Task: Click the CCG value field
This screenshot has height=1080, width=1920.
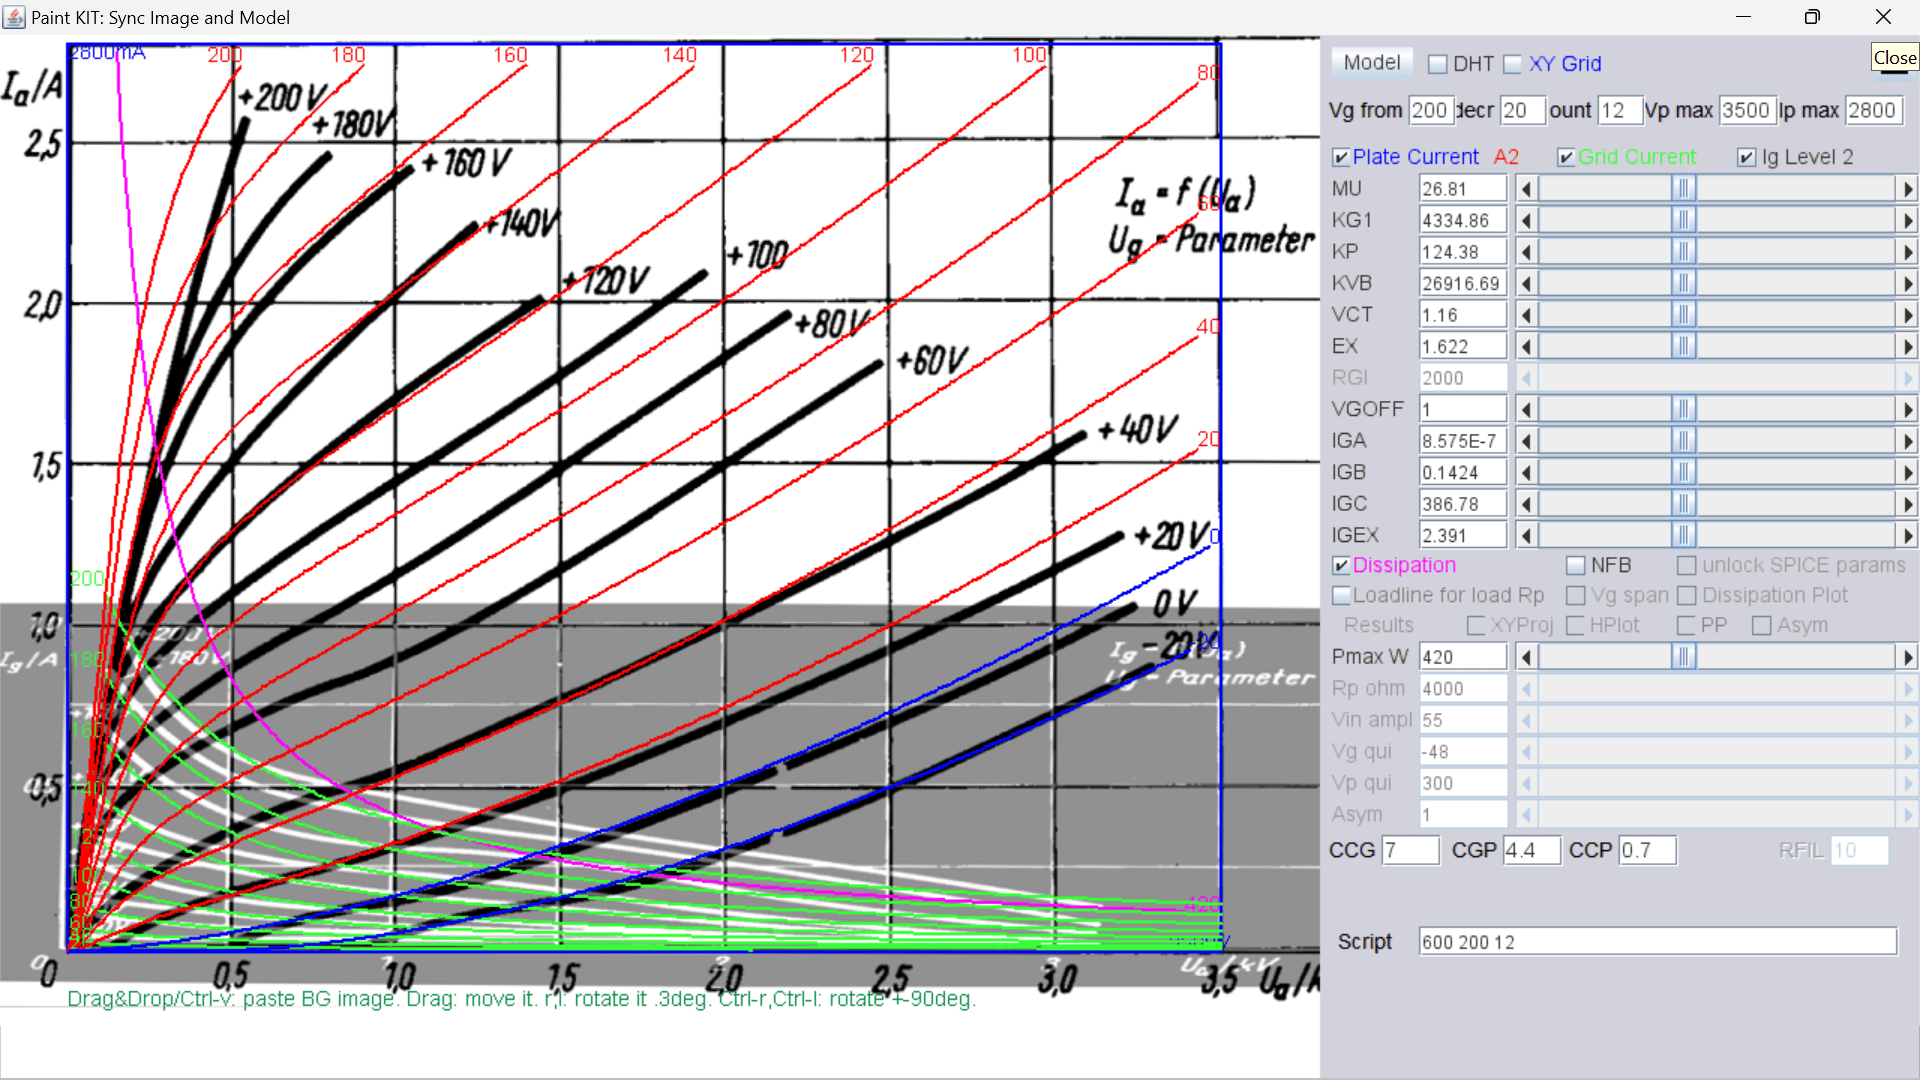Action: (1411, 851)
